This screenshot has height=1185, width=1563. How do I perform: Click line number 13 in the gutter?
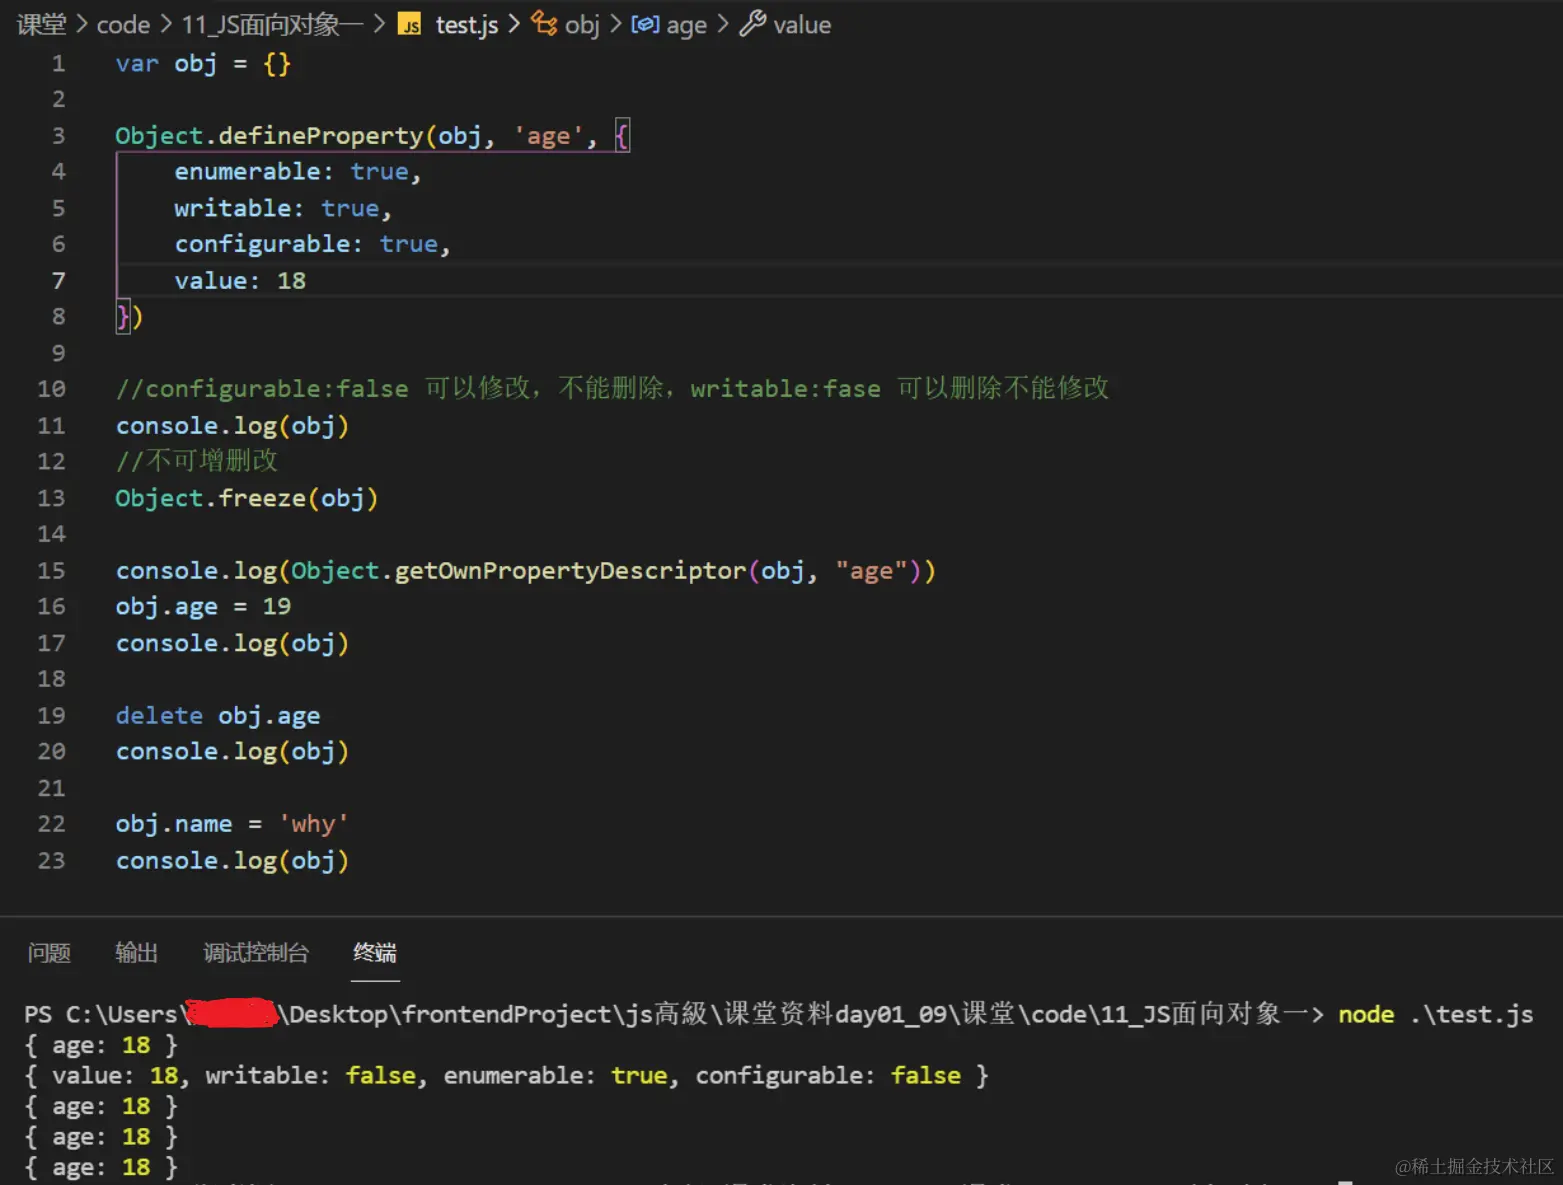tap(51, 498)
